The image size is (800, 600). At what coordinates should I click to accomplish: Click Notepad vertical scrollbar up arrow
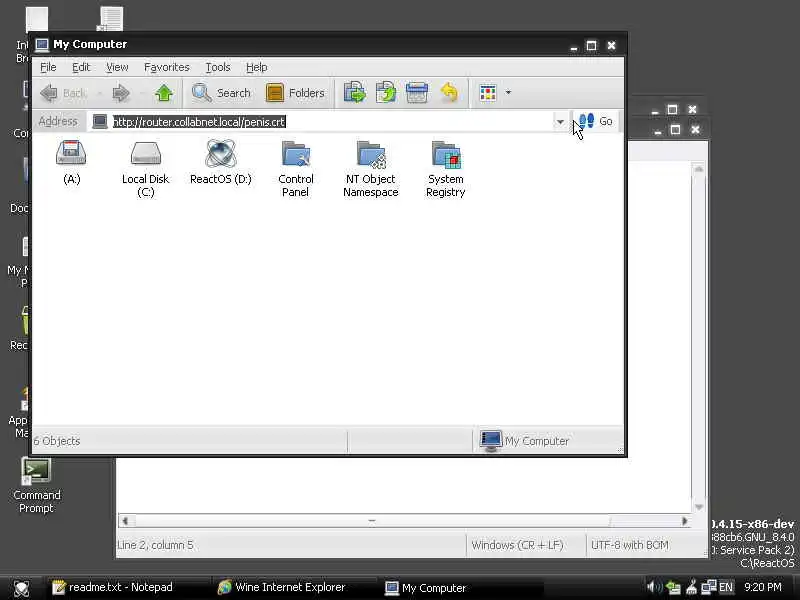pos(699,169)
